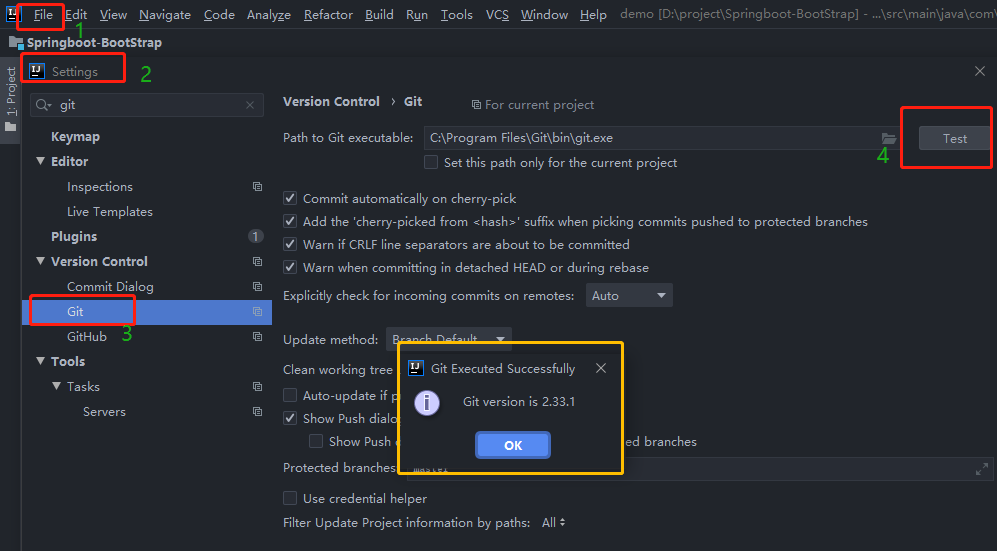The height and width of the screenshot is (551, 997).
Task: Click the copy icon beside Inspections
Action: 257,187
